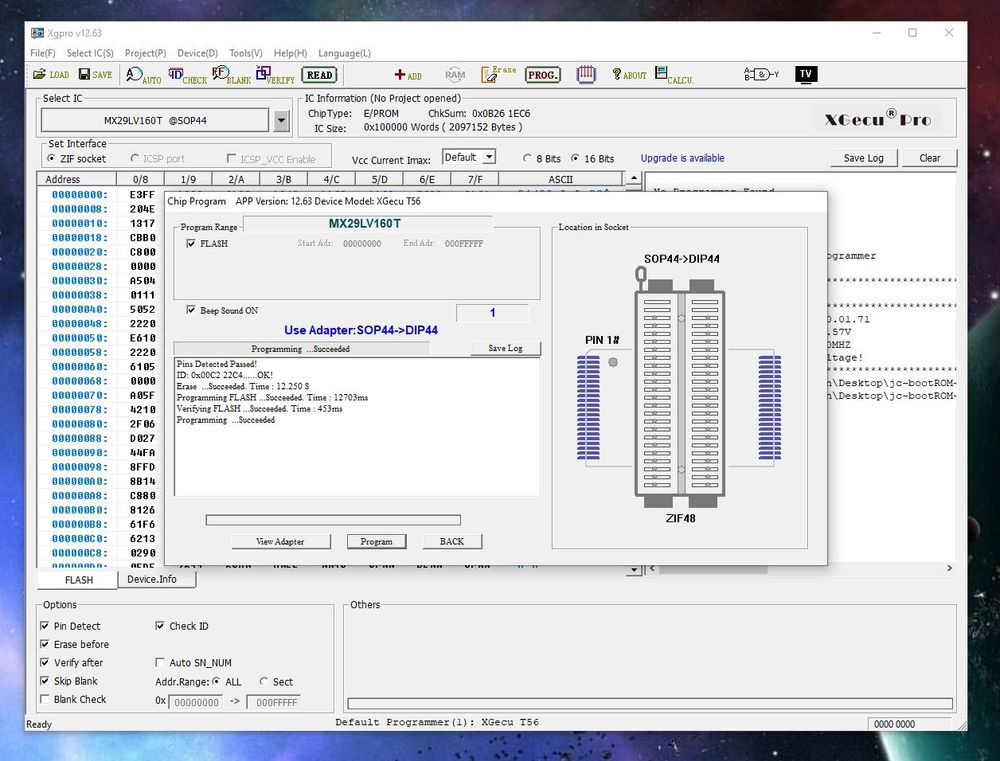Switch to the FLASH tab
Viewport: 1000px width, 761px height.
pos(78,580)
